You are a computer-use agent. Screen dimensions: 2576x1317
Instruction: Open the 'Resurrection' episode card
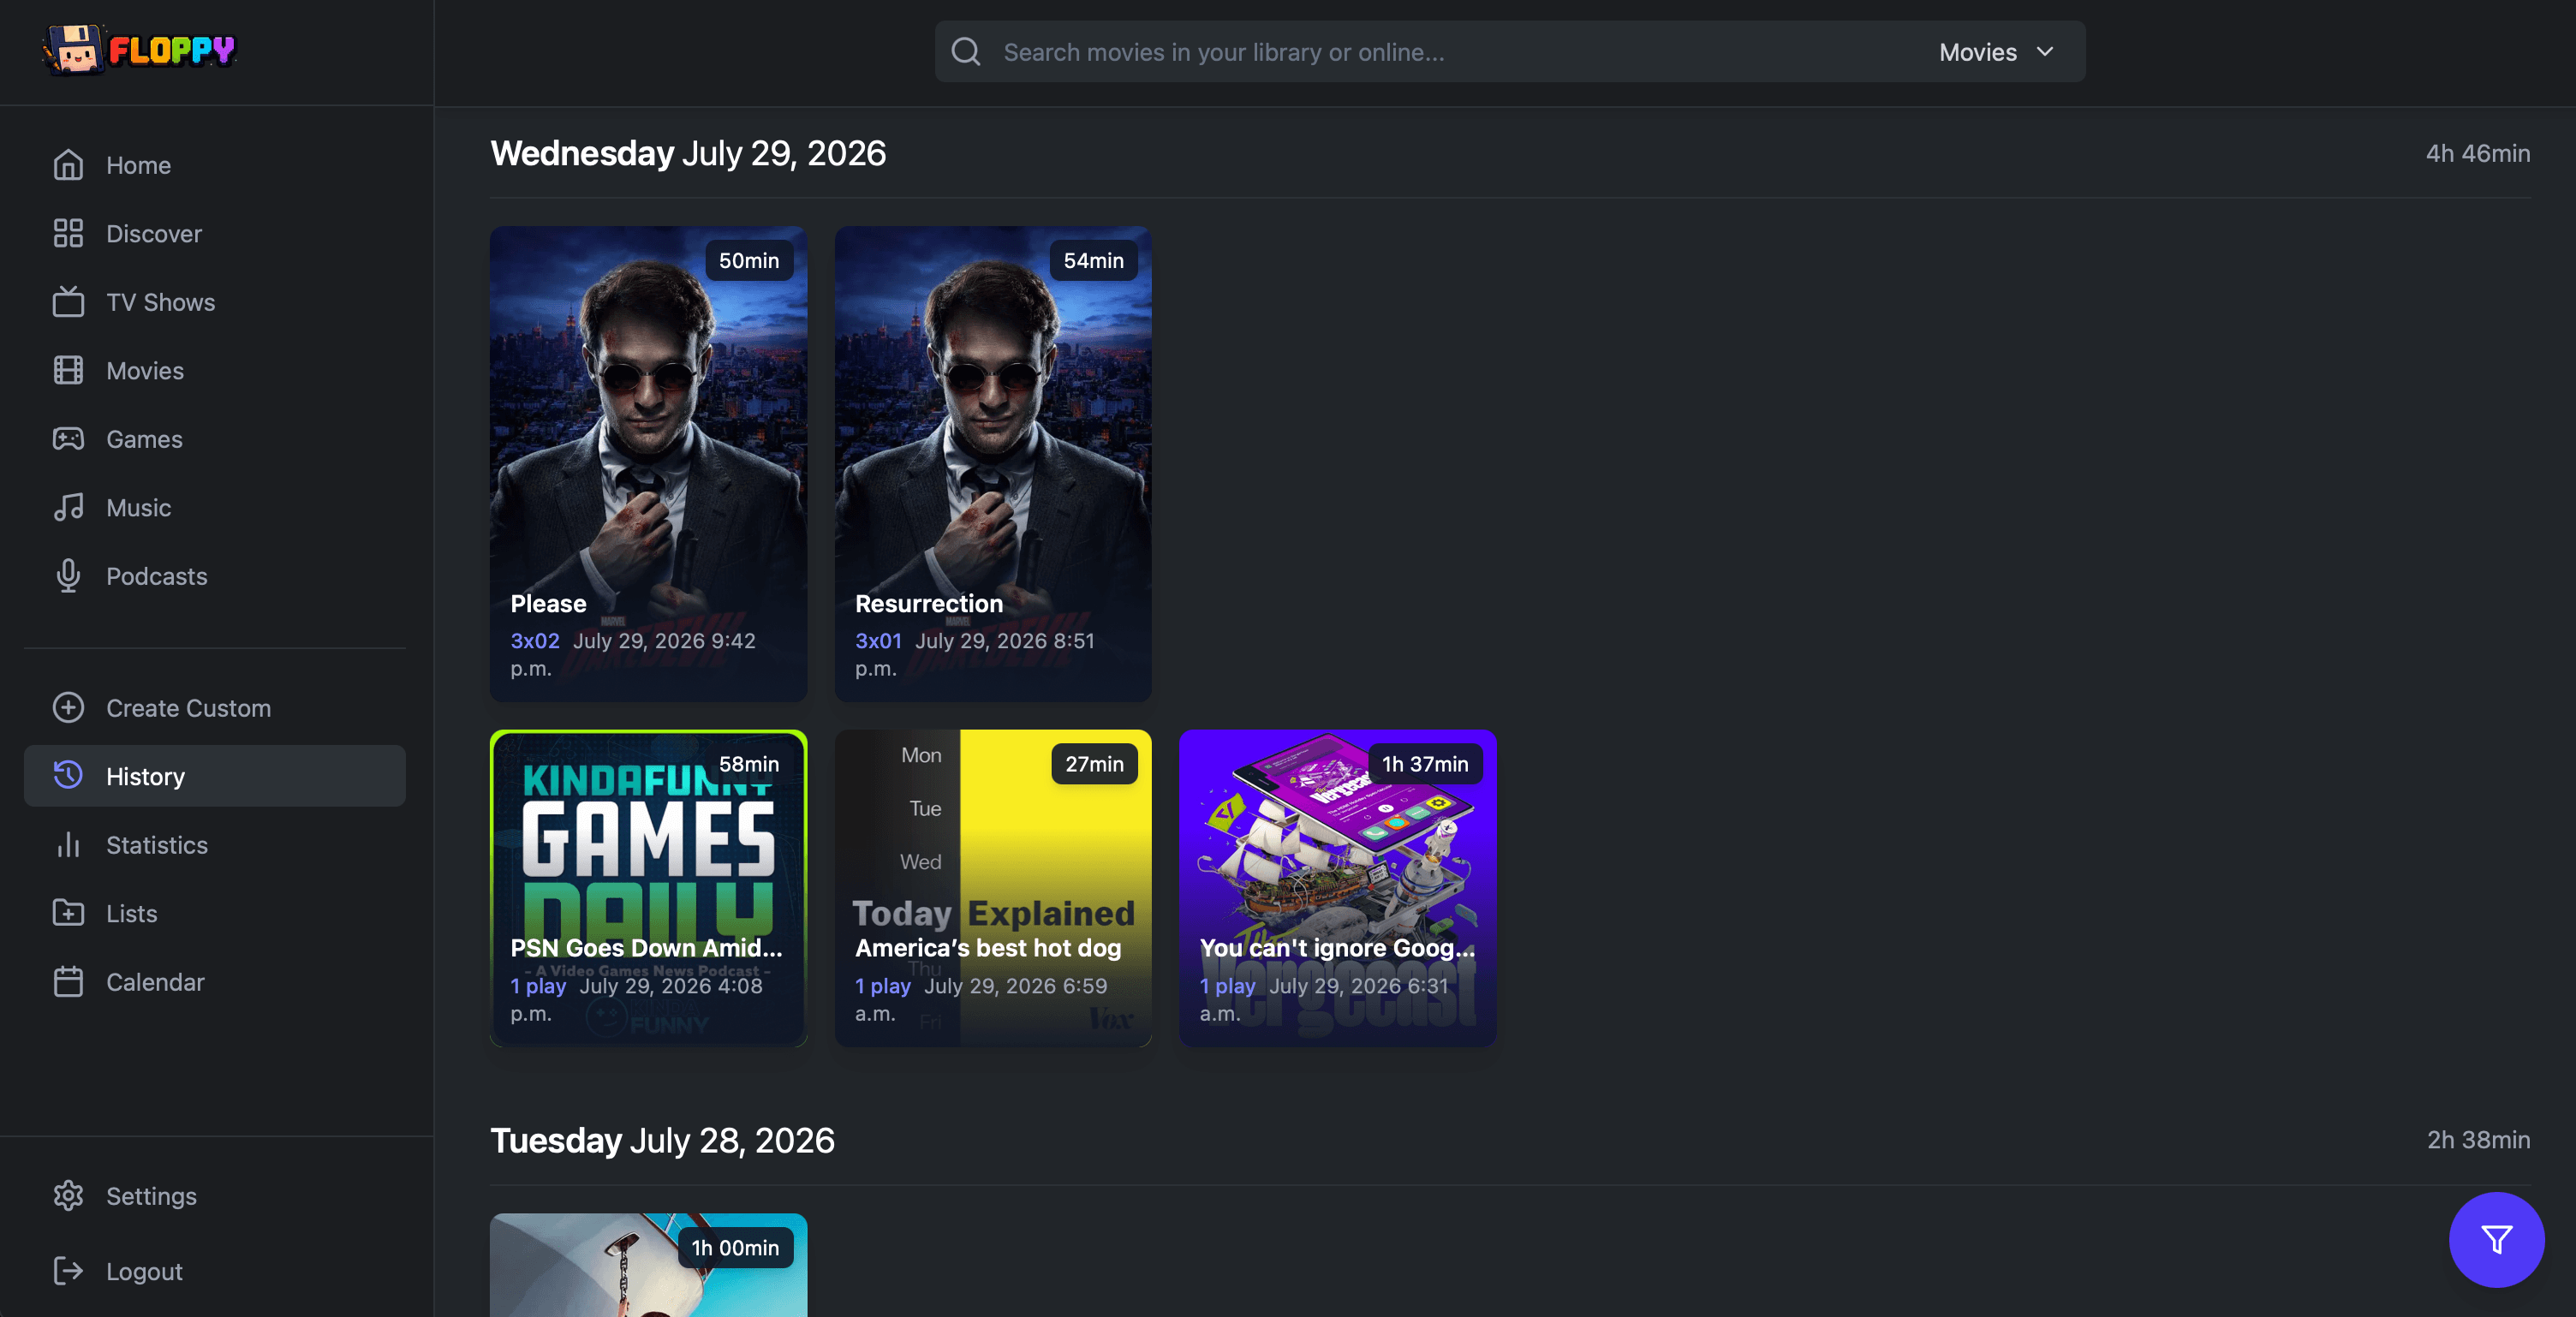993,464
